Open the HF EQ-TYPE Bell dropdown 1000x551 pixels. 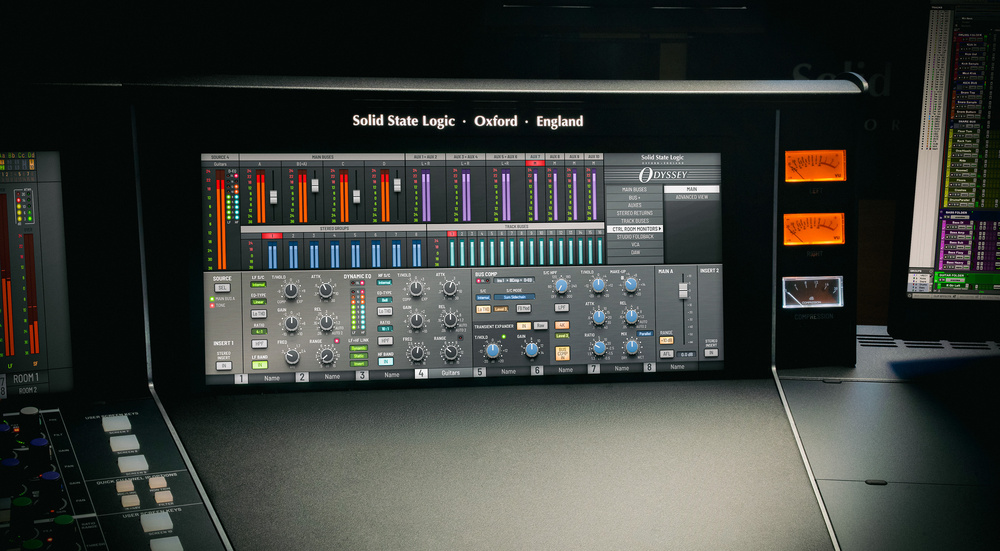point(385,300)
